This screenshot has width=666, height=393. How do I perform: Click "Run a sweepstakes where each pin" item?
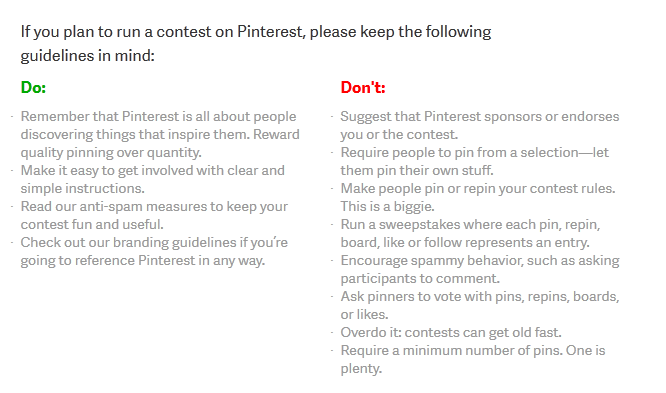(x=470, y=233)
